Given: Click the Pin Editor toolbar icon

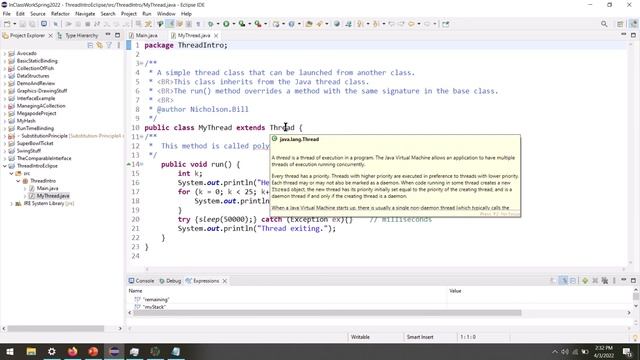Looking at the screenshot, I should point(446,24).
